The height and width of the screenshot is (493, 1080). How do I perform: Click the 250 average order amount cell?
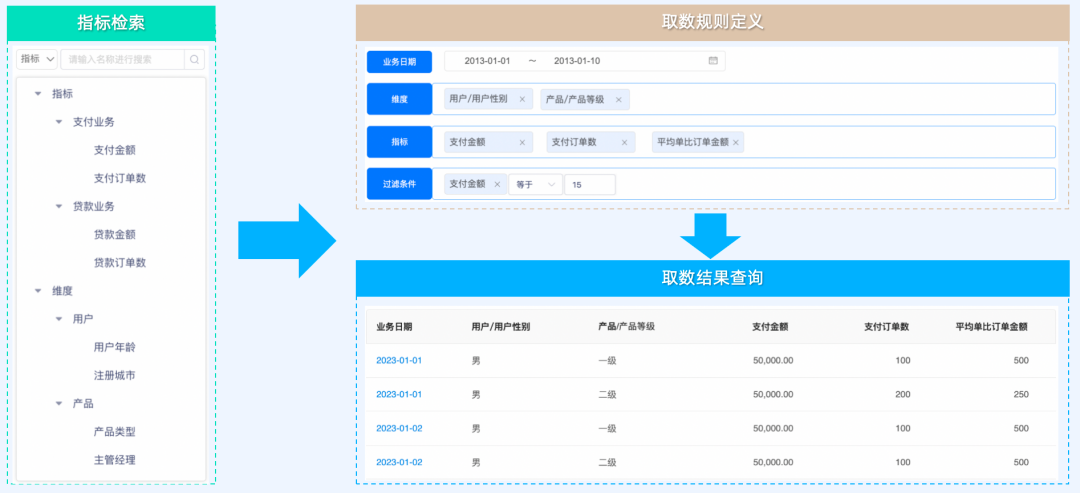click(x=1021, y=395)
